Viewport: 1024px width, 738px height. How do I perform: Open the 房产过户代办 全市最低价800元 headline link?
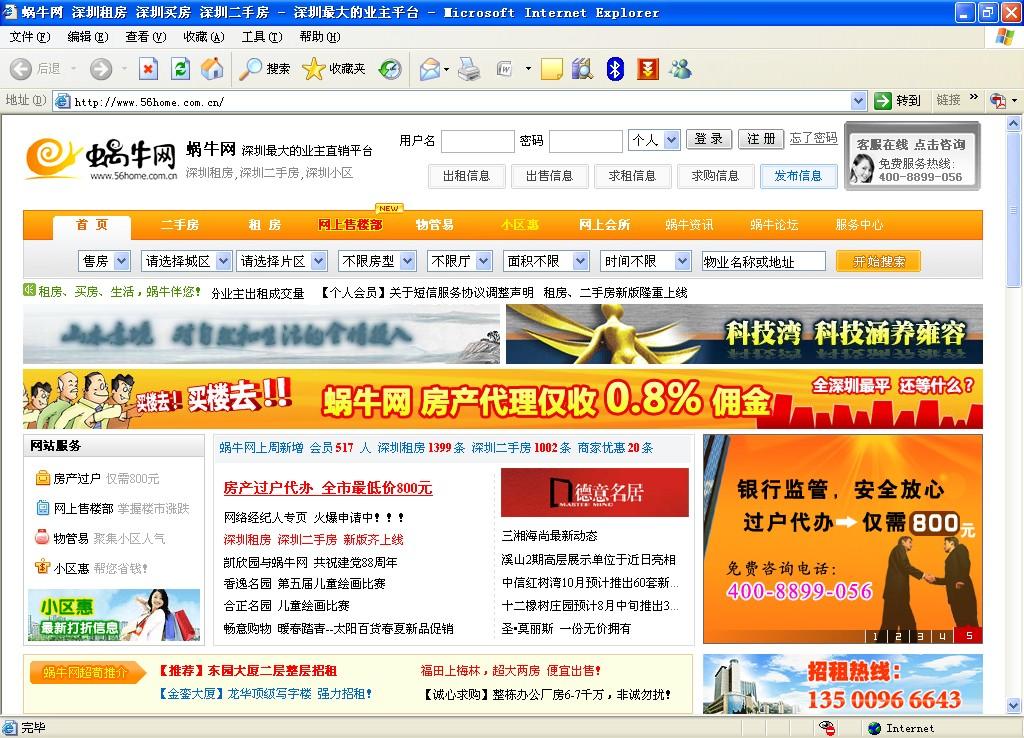click(328, 488)
